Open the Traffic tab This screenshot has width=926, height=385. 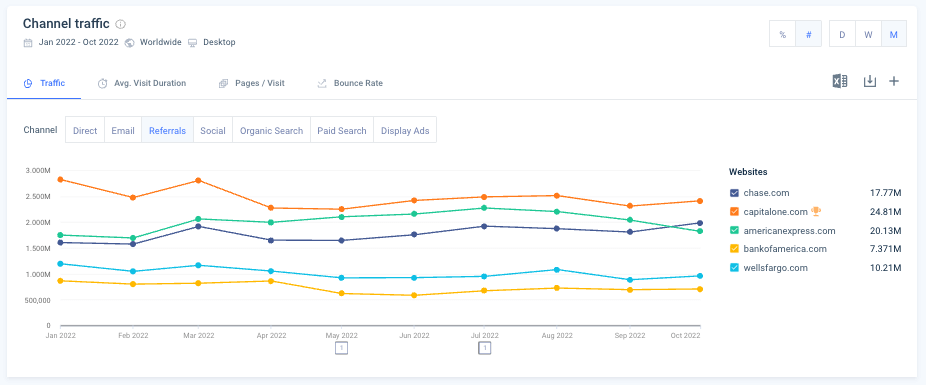coord(44,83)
